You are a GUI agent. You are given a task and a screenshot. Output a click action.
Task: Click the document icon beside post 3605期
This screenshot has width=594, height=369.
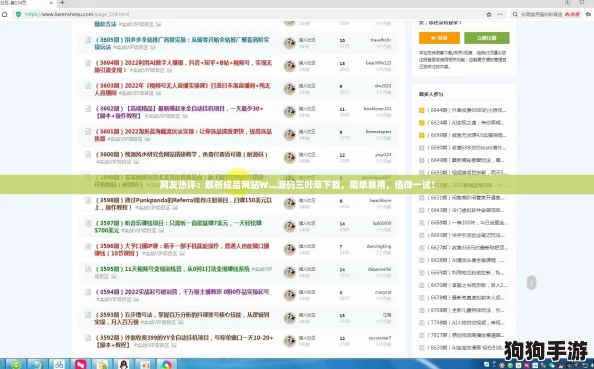88,40
